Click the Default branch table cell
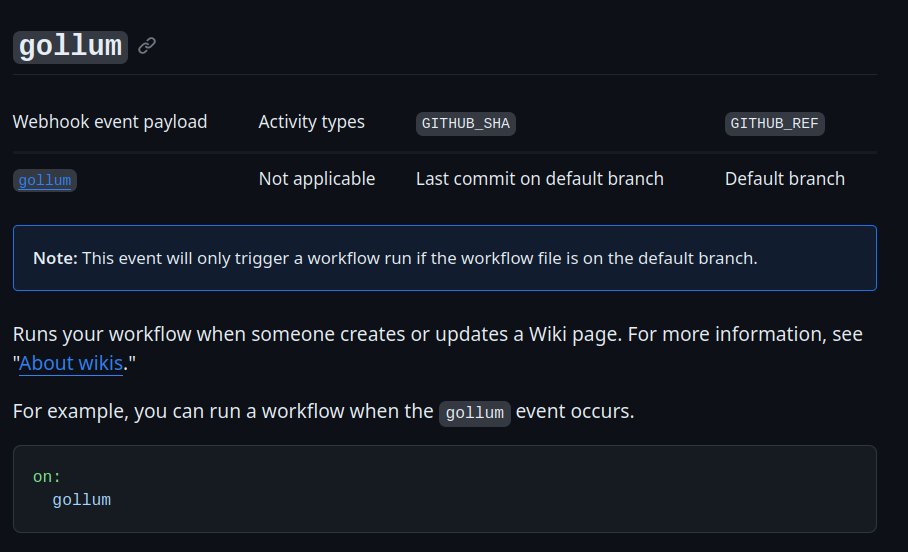 [x=785, y=178]
